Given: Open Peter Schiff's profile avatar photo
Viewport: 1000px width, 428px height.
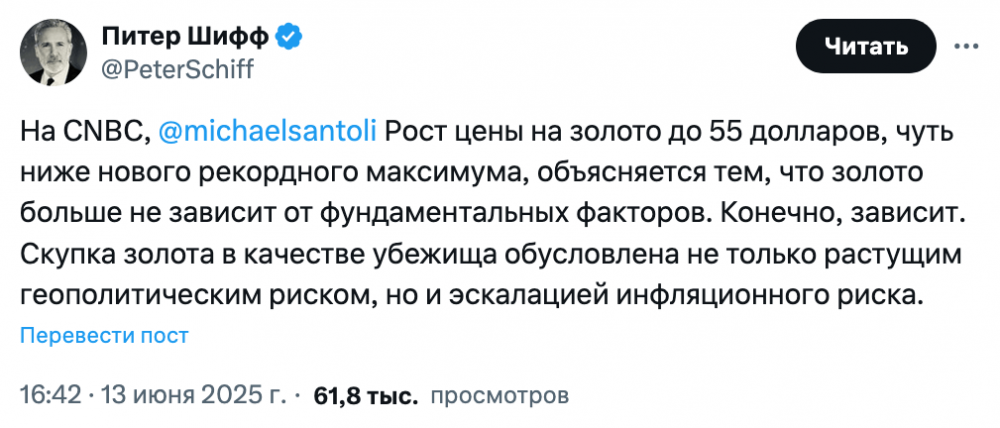Looking at the screenshot, I should (52, 52).
